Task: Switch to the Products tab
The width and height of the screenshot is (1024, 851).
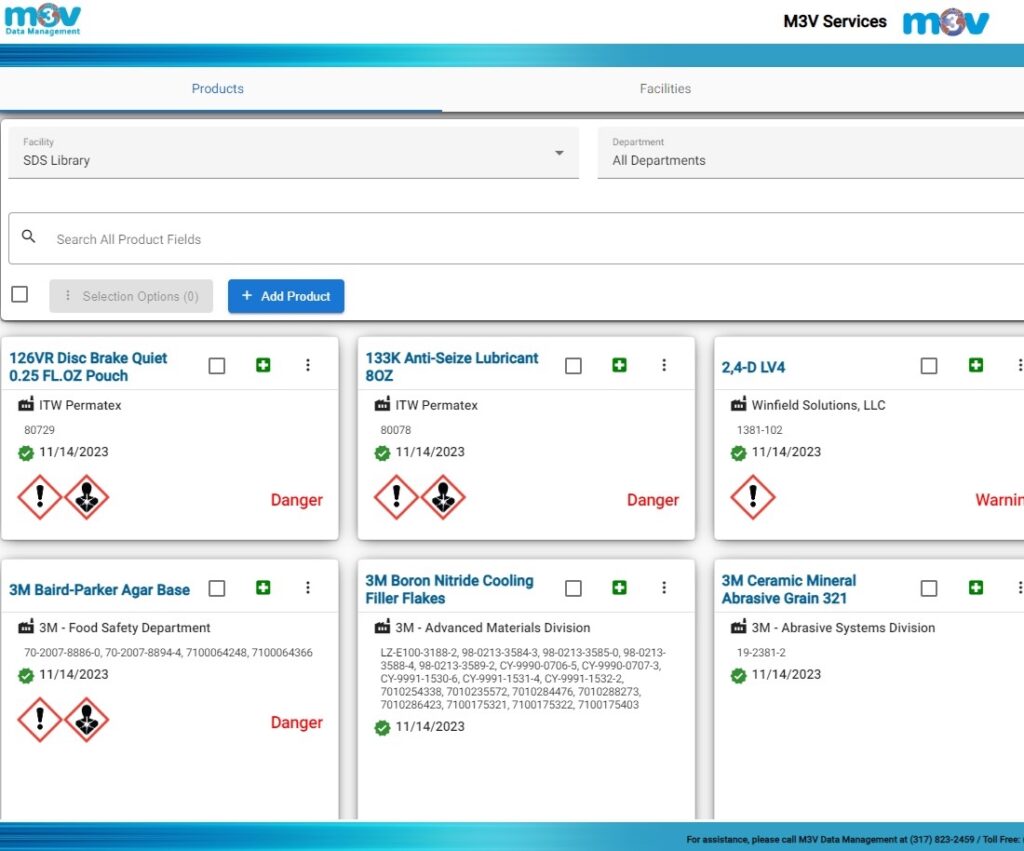Action: click(x=217, y=89)
